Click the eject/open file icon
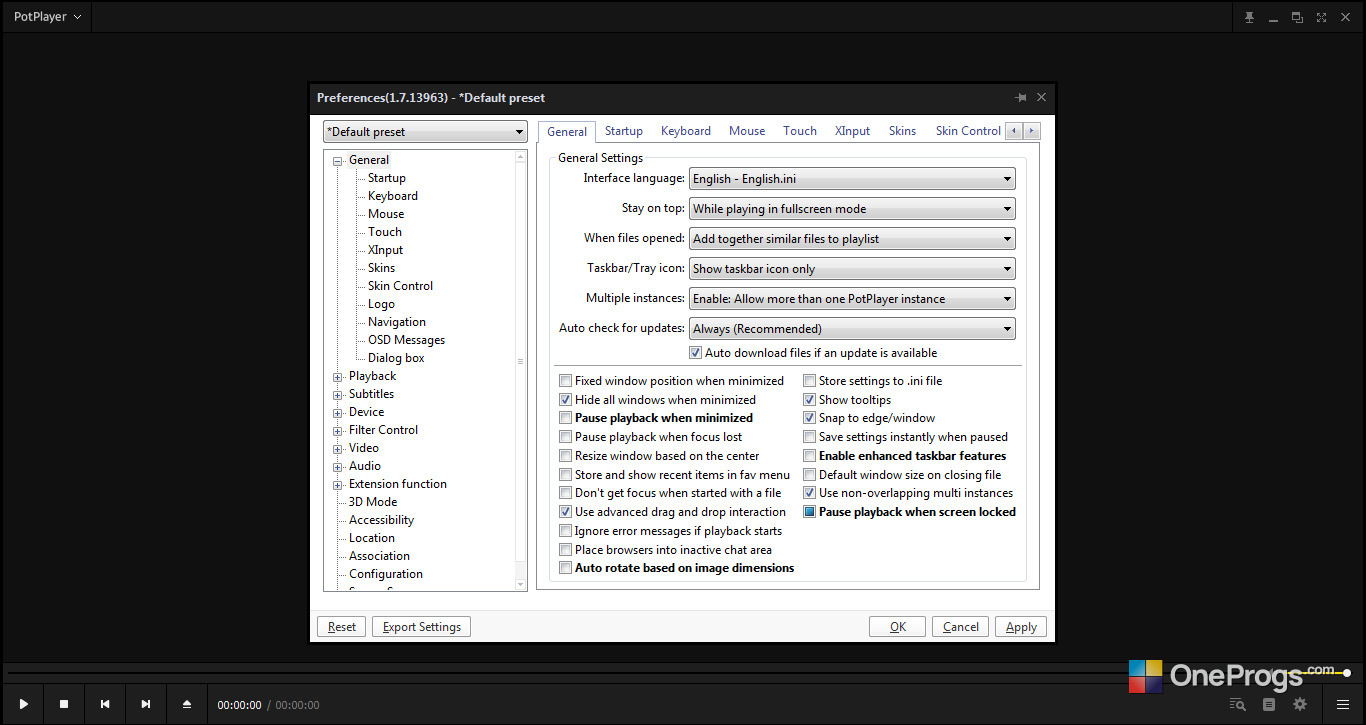Viewport: 1366px width, 725px height. tap(187, 704)
